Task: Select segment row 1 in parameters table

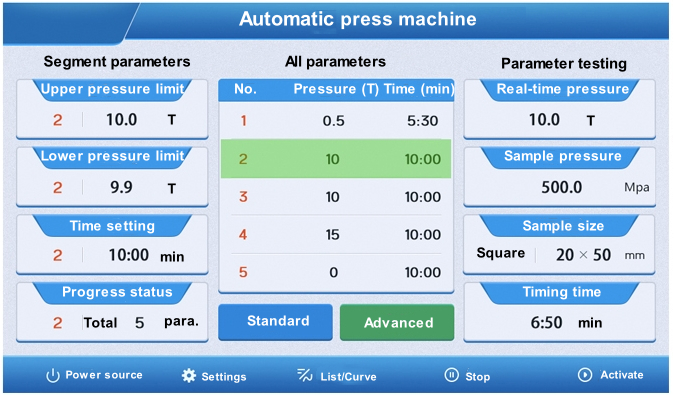Action: pyautogui.click(x=336, y=121)
